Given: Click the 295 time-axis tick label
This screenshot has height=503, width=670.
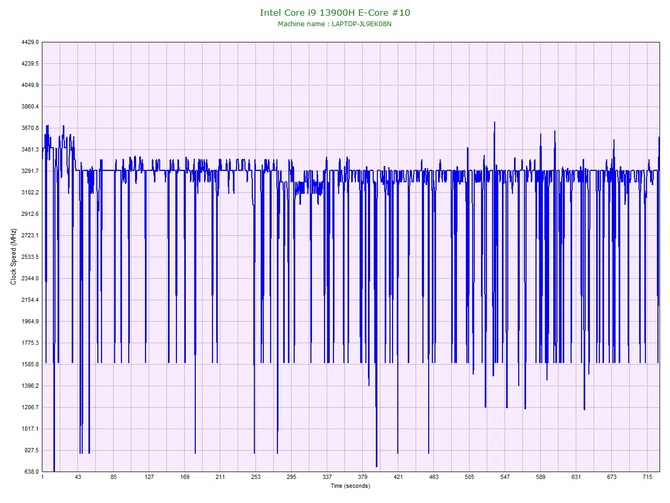Looking at the screenshot, I should click(291, 477).
